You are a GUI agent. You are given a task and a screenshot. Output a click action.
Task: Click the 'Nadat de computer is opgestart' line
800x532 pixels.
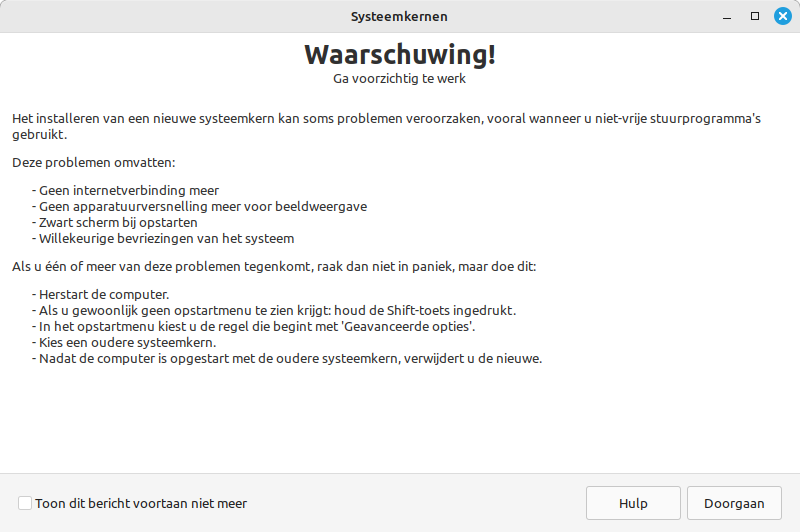287,359
